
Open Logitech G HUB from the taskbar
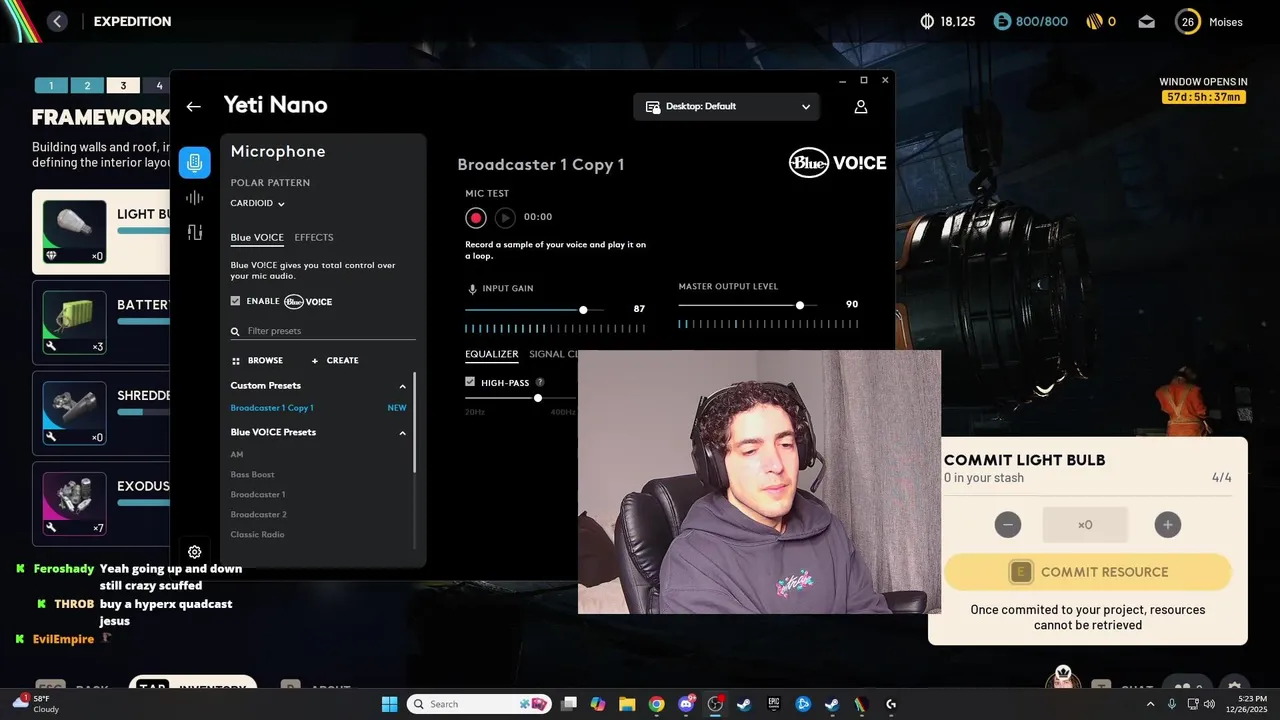[x=891, y=704]
